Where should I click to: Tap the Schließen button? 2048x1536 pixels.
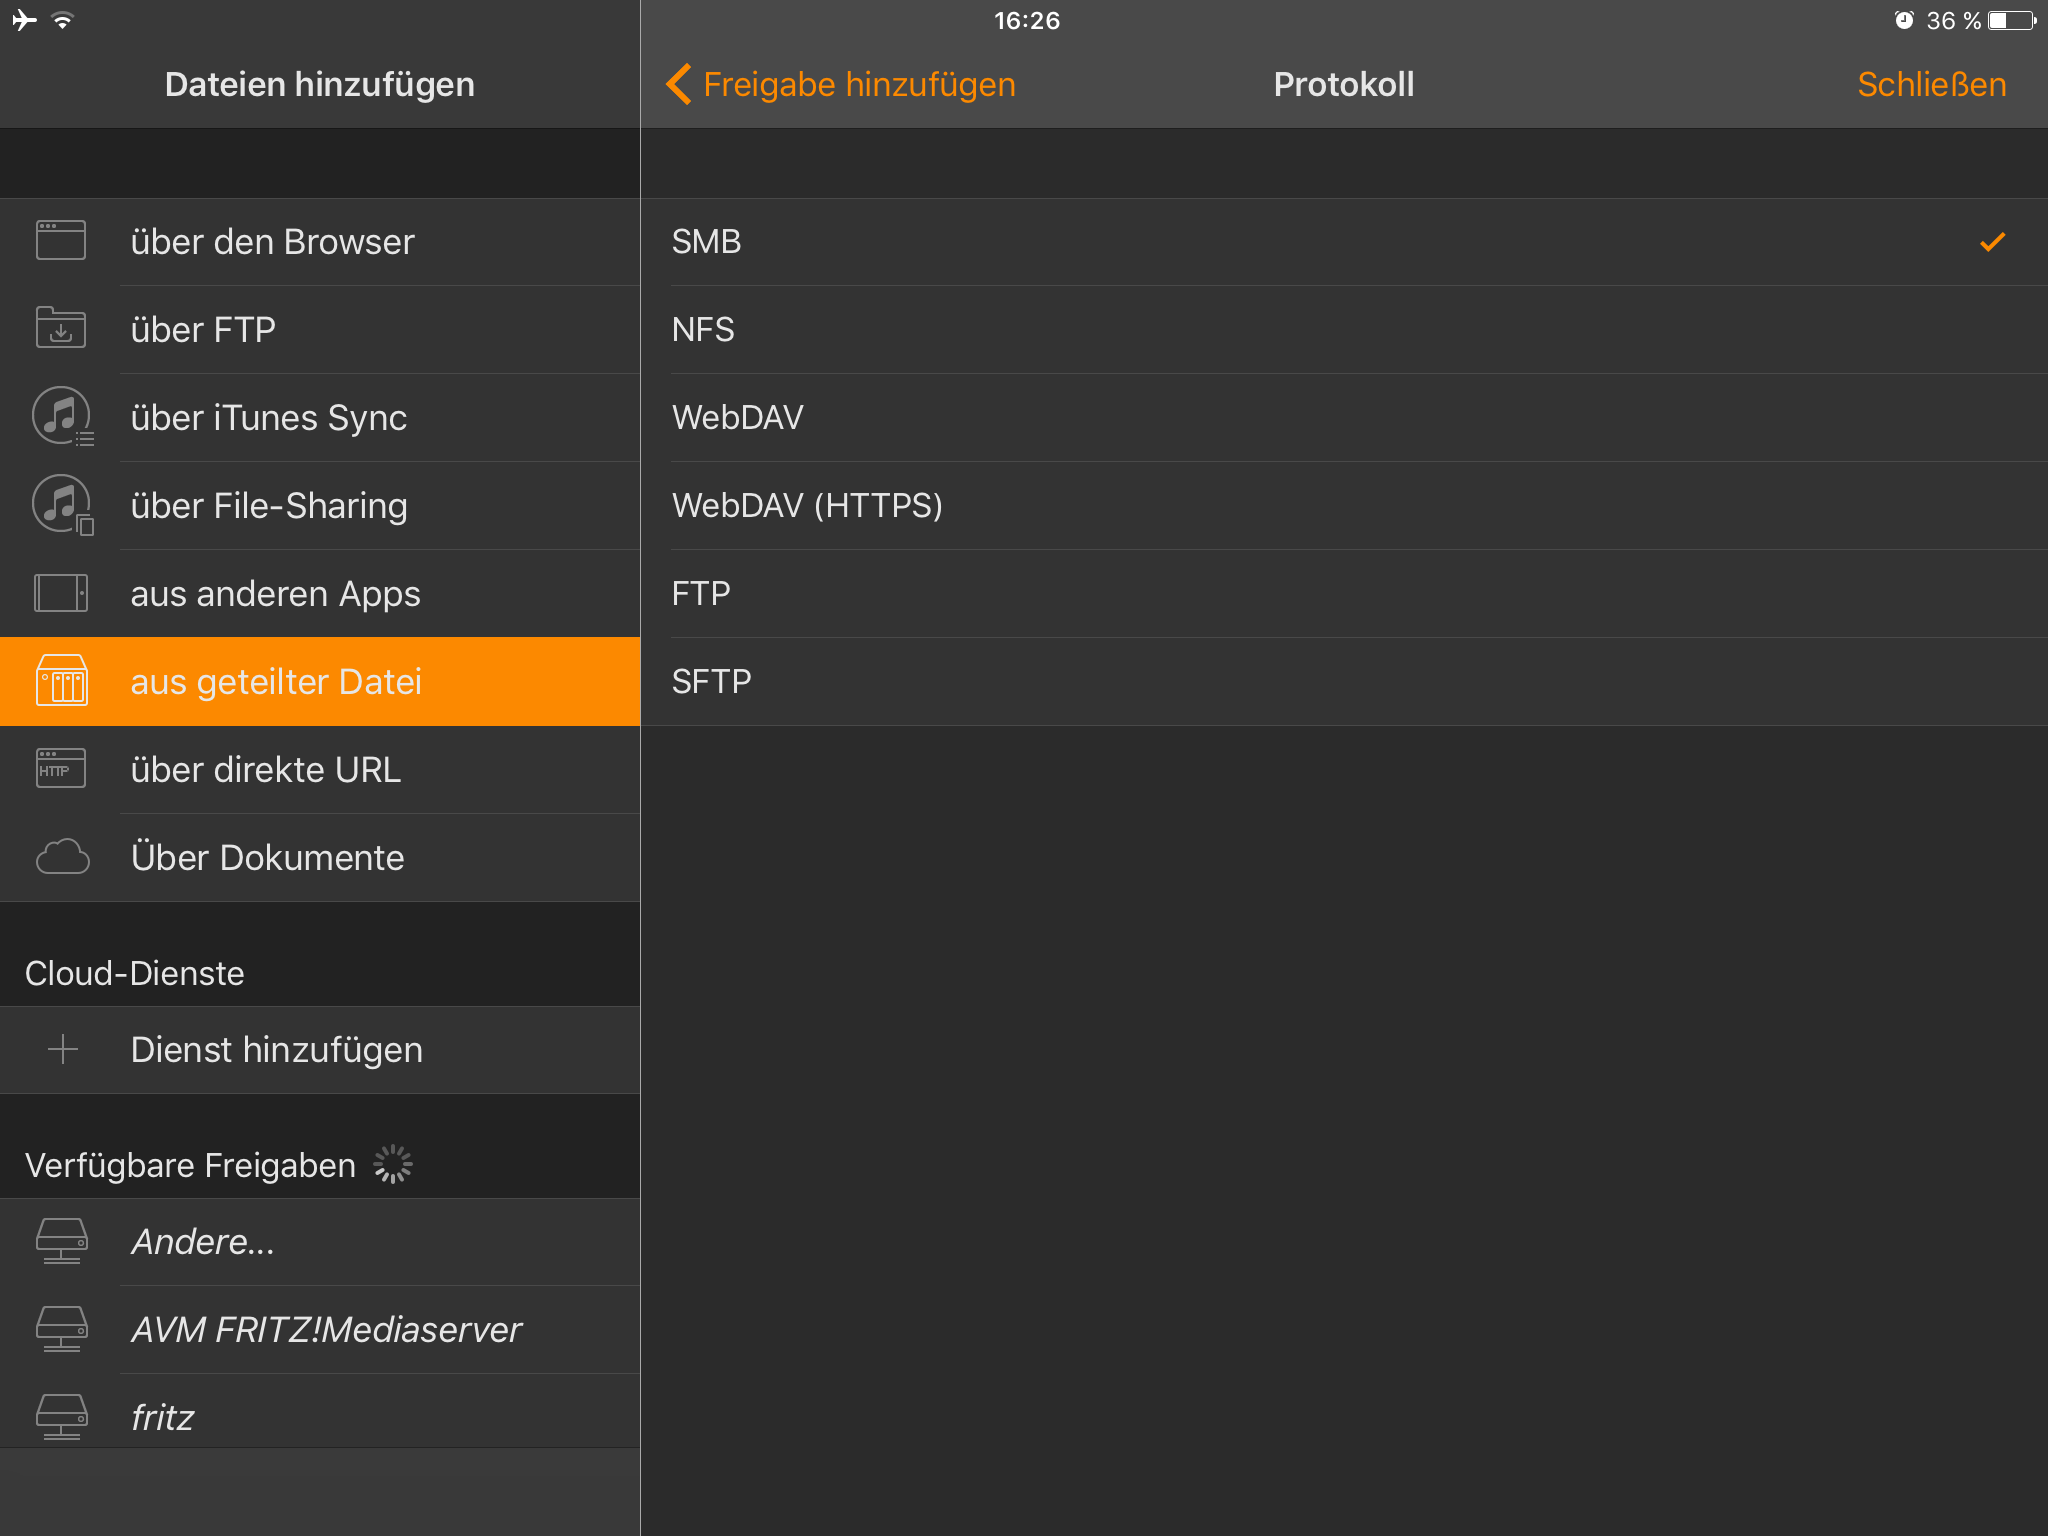pyautogui.click(x=1931, y=84)
